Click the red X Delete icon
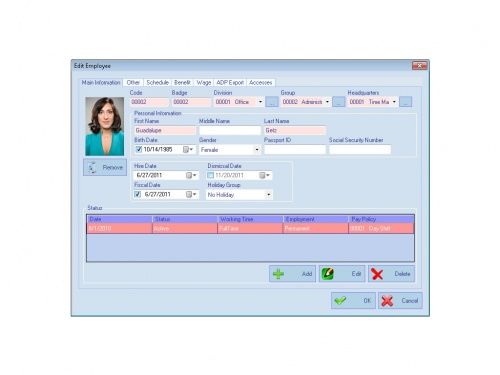This screenshot has width=500, height=375. (377, 274)
